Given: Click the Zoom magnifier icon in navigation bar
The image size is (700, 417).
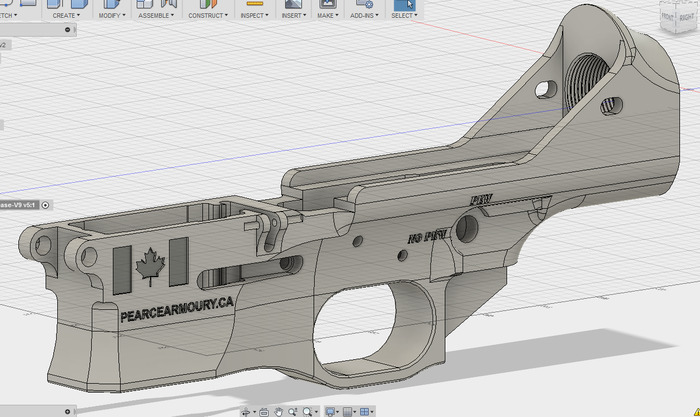Looking at the screenshot, I should (292, 411).
